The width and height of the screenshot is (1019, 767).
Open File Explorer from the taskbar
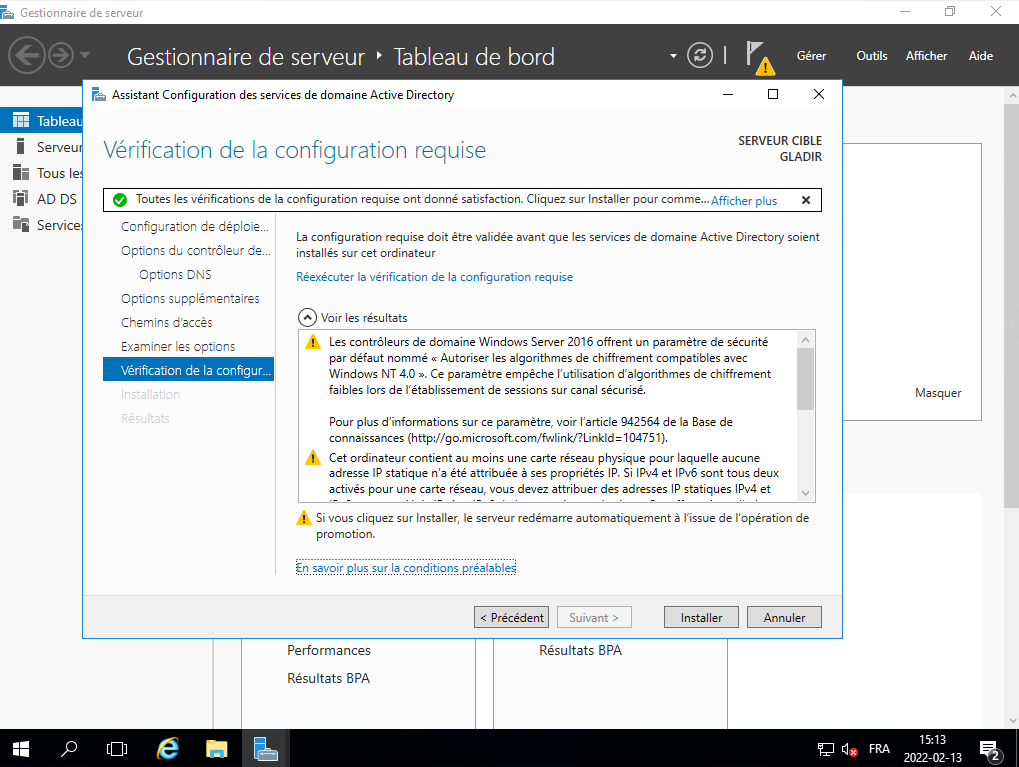click(217, 748)
